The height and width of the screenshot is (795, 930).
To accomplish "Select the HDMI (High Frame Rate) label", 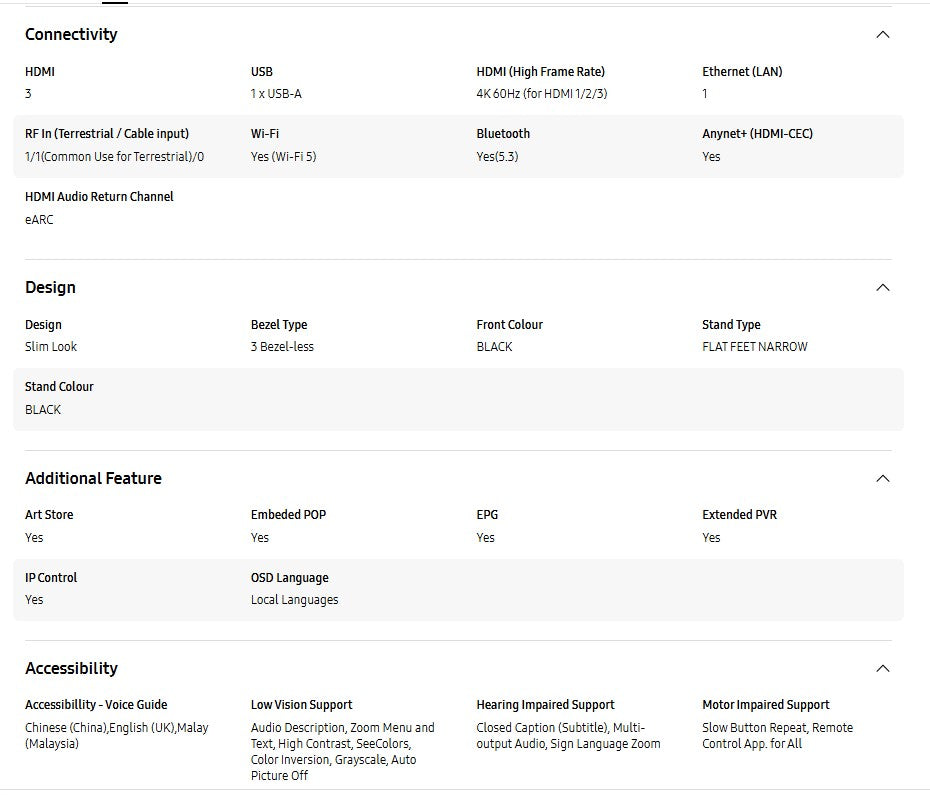I will (x=540, y=72).
